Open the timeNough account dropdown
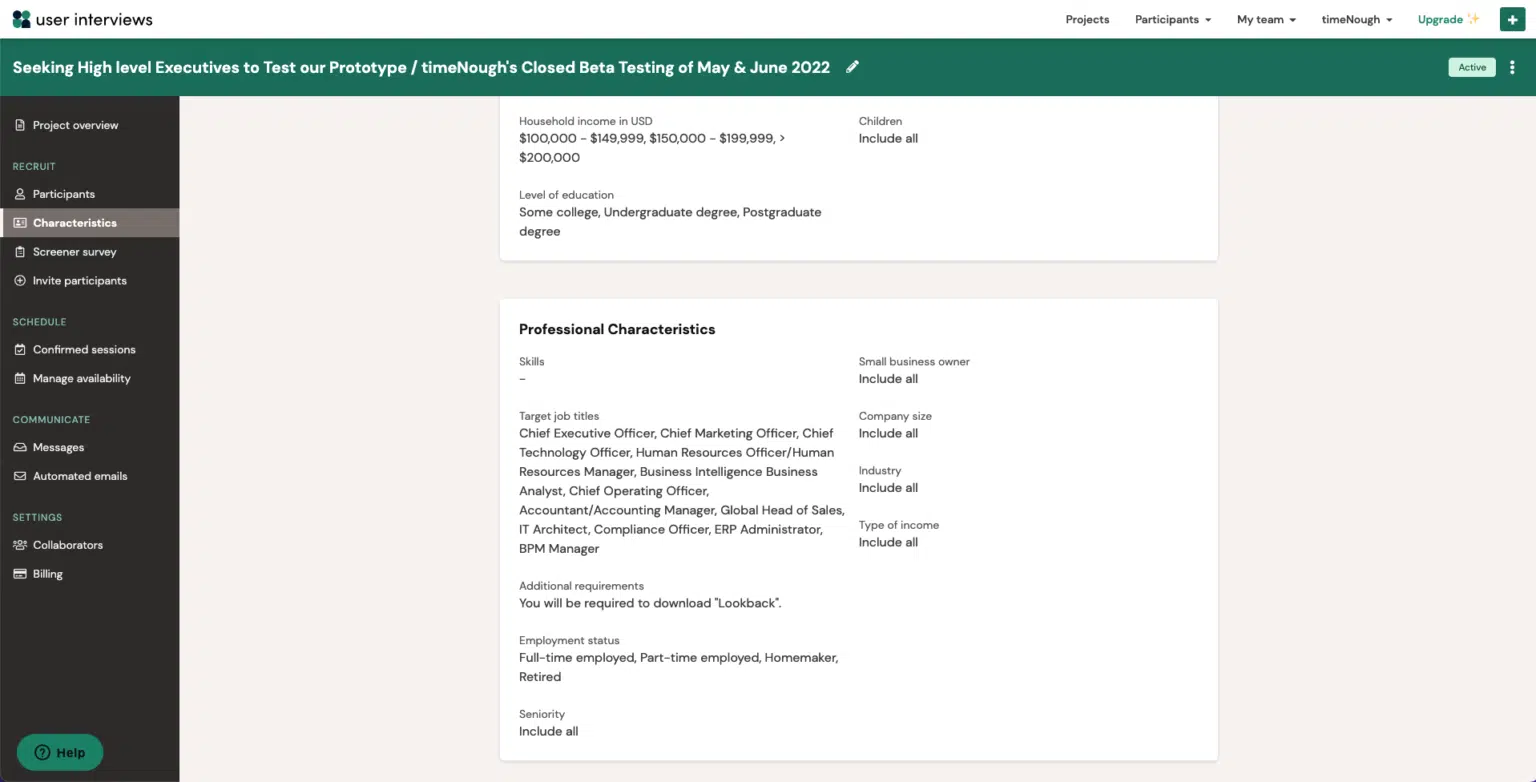This screenshot has height=782, width=1536. click(x=1356, y=19)
